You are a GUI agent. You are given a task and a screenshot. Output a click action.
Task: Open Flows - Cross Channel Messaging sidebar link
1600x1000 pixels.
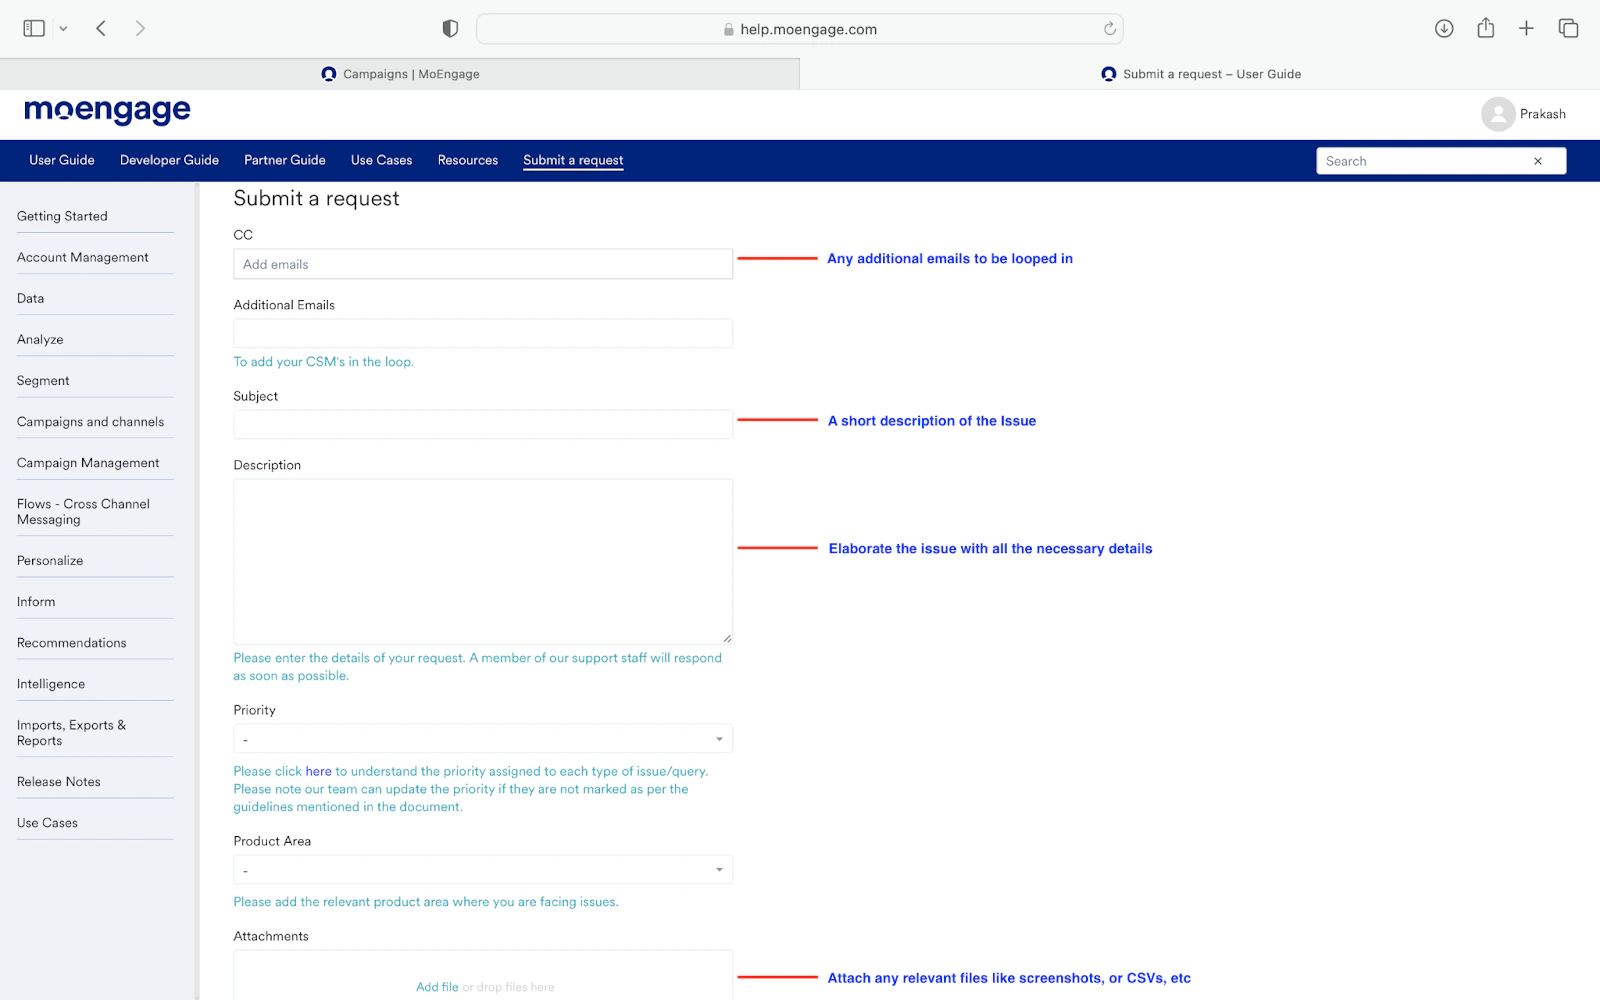84,512
